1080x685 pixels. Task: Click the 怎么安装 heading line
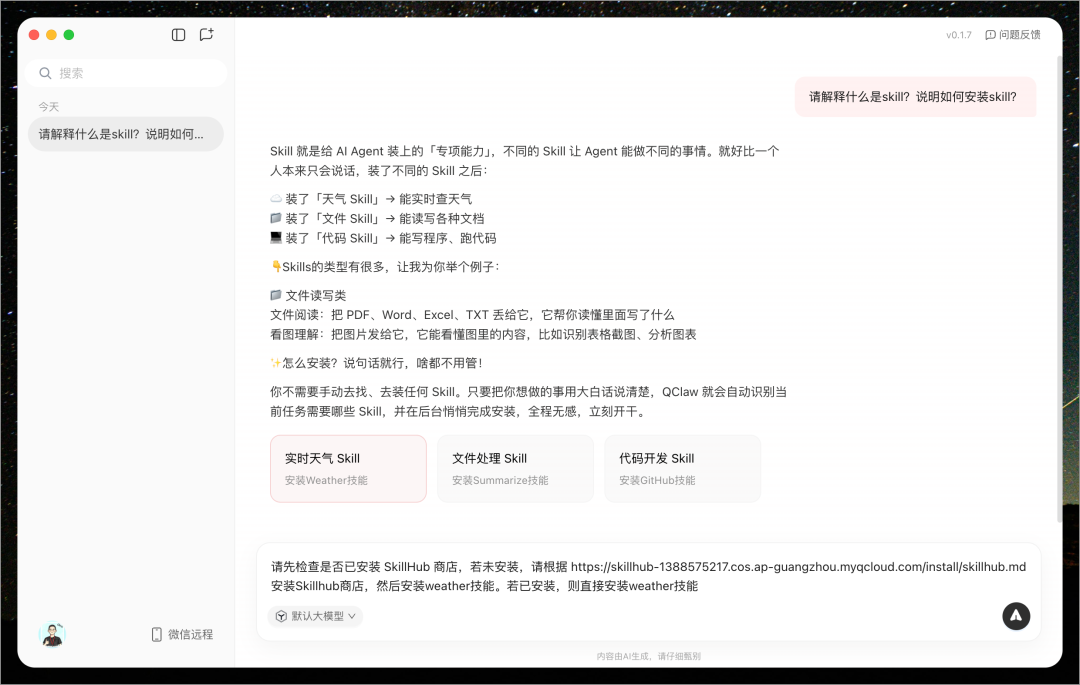click(x=376, y=363)
